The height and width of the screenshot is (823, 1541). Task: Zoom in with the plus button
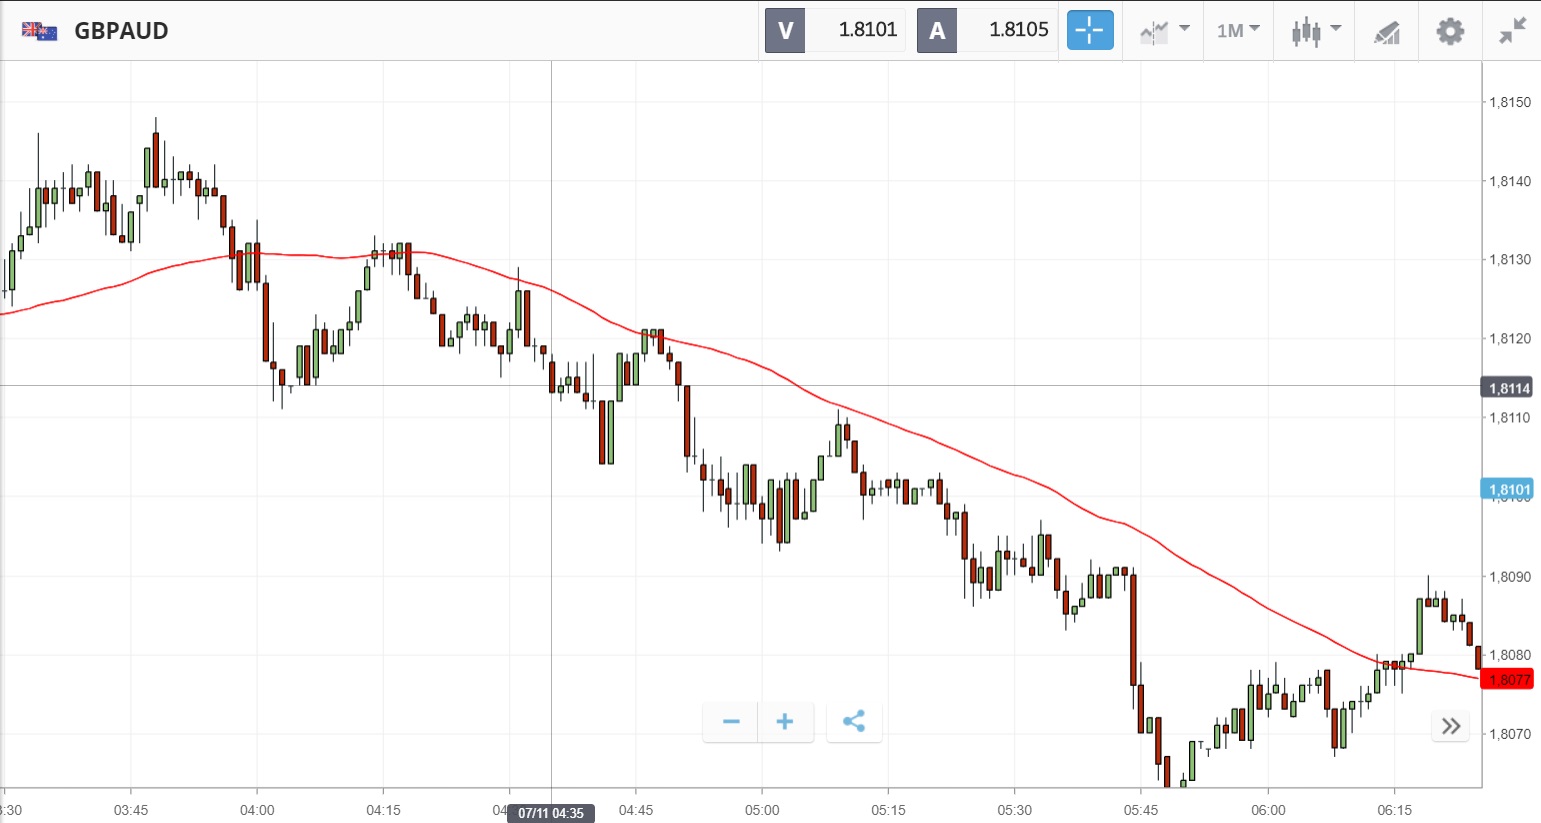tap(785, 721)
